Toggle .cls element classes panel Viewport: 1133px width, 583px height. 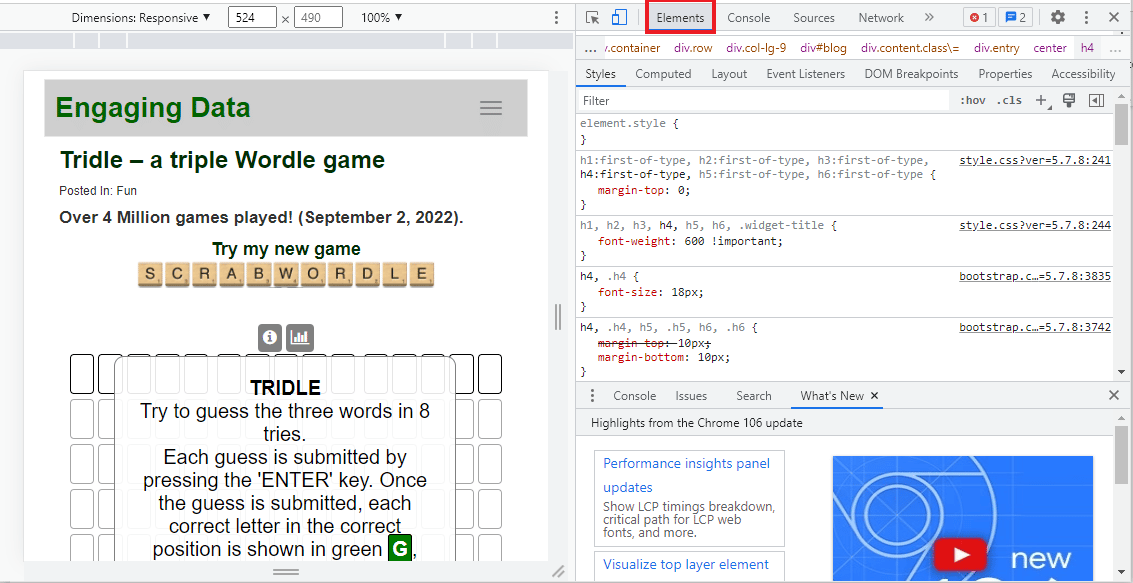coord(1009,100)
